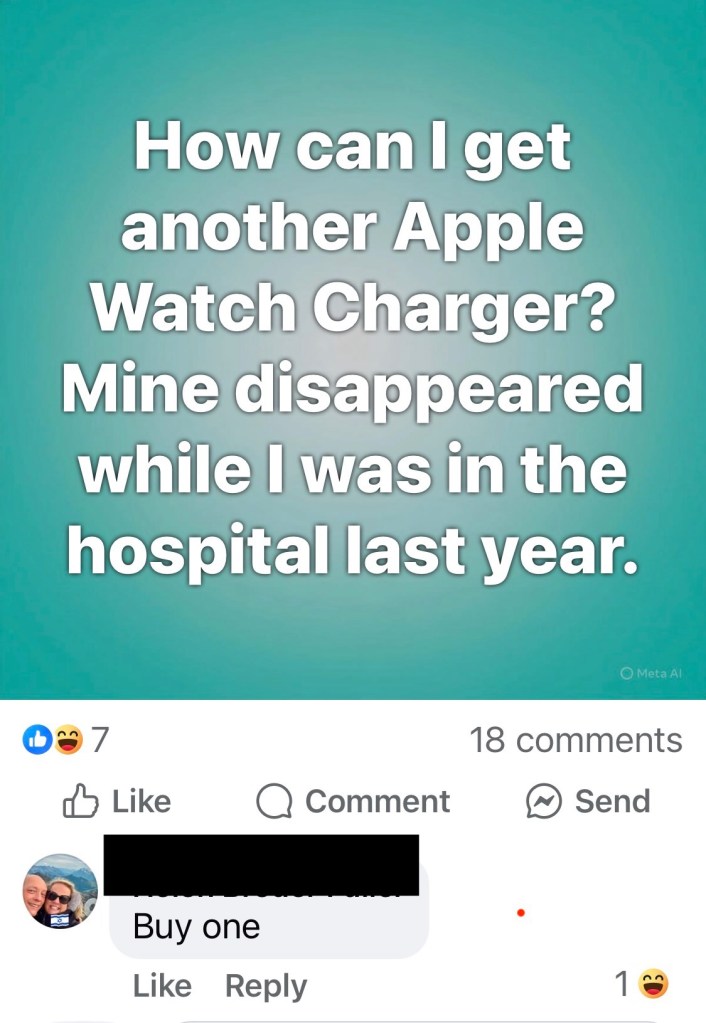Open the comment's reaction count 1

coord(622,984)
